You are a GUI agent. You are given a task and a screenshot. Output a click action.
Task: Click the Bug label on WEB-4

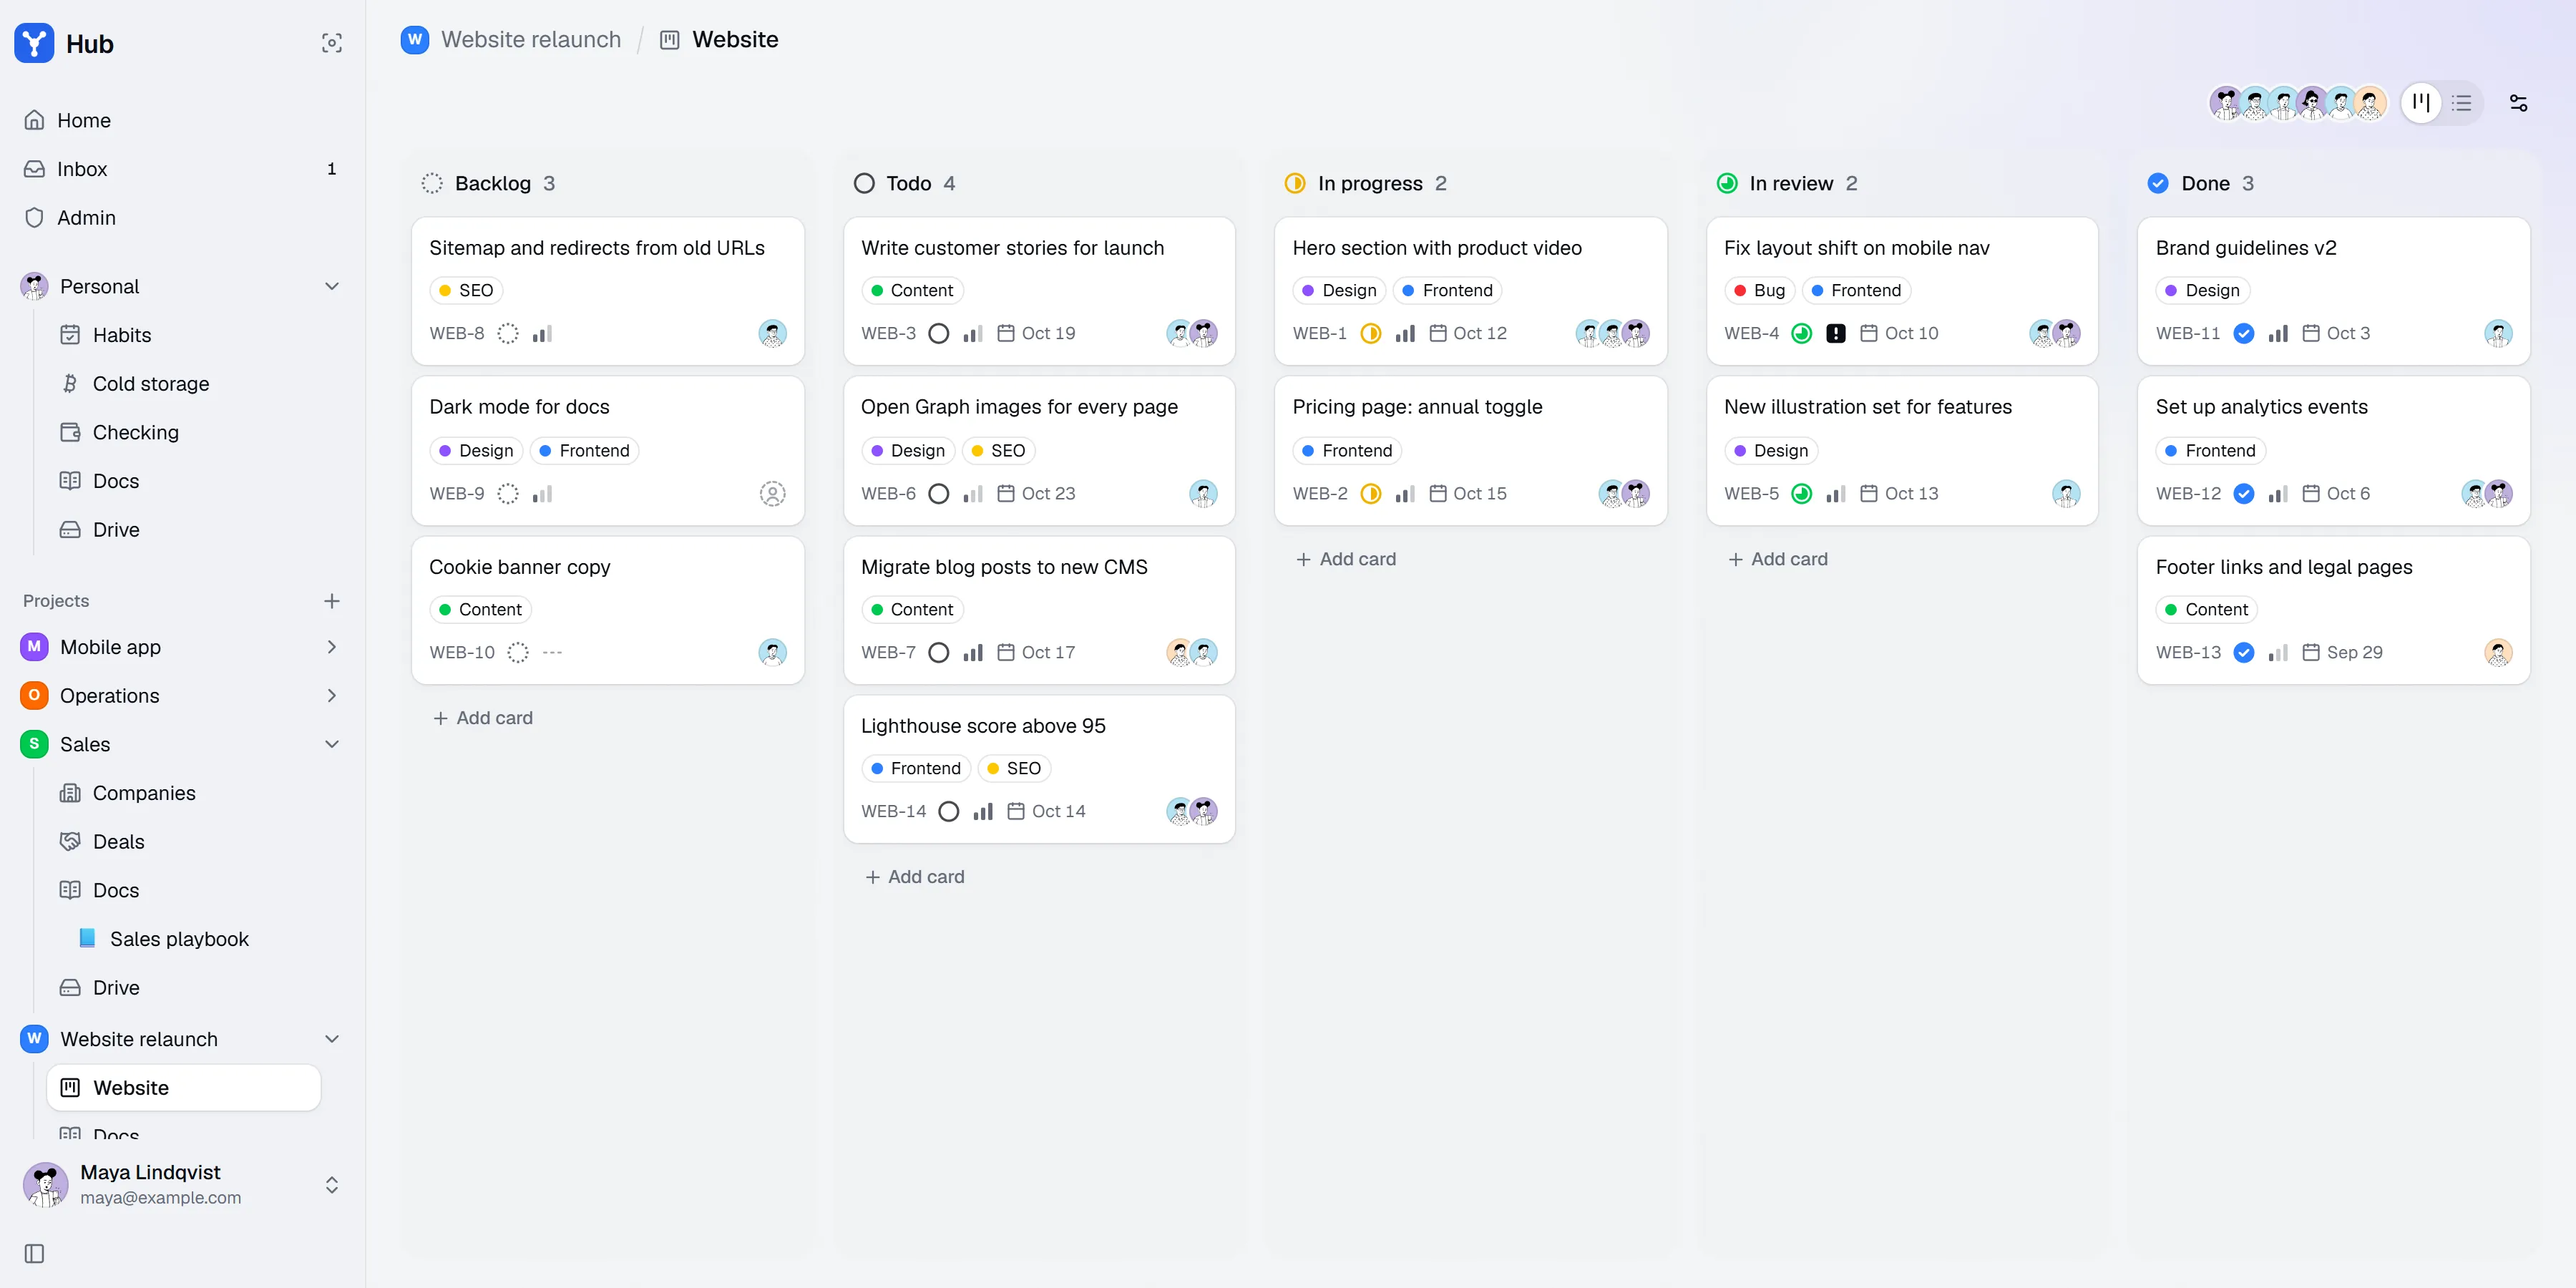(x=1759, y=291)
